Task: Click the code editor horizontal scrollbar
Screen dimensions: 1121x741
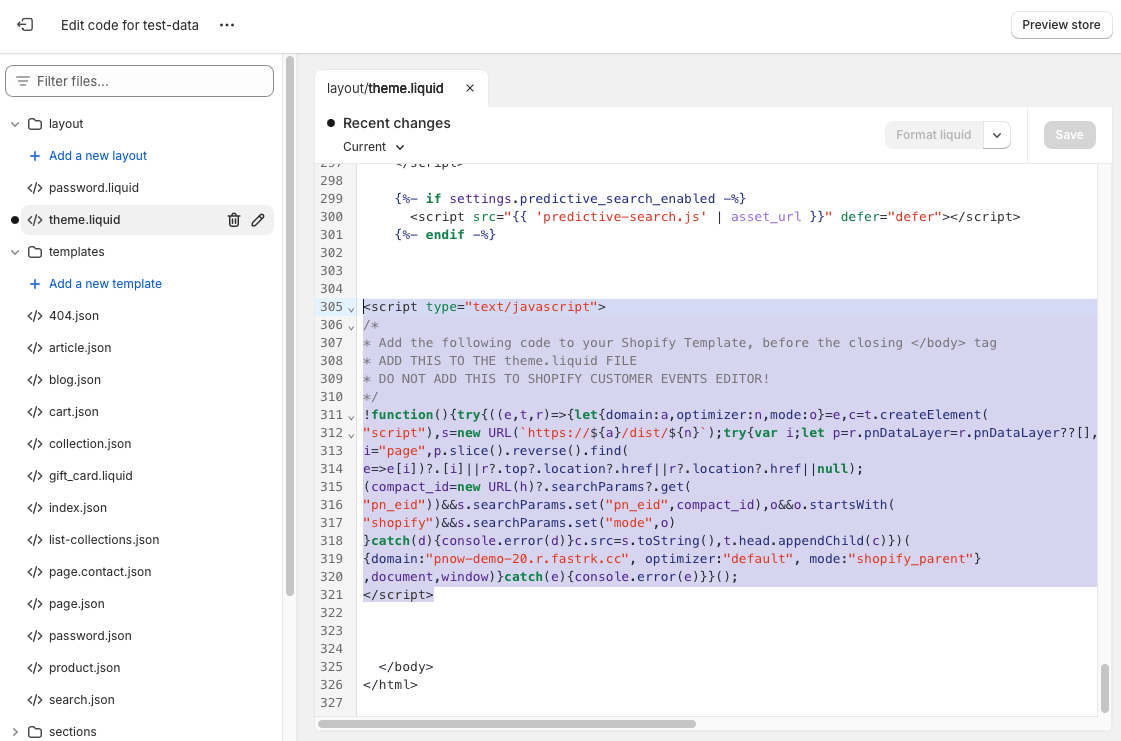Action: (507, 724)
